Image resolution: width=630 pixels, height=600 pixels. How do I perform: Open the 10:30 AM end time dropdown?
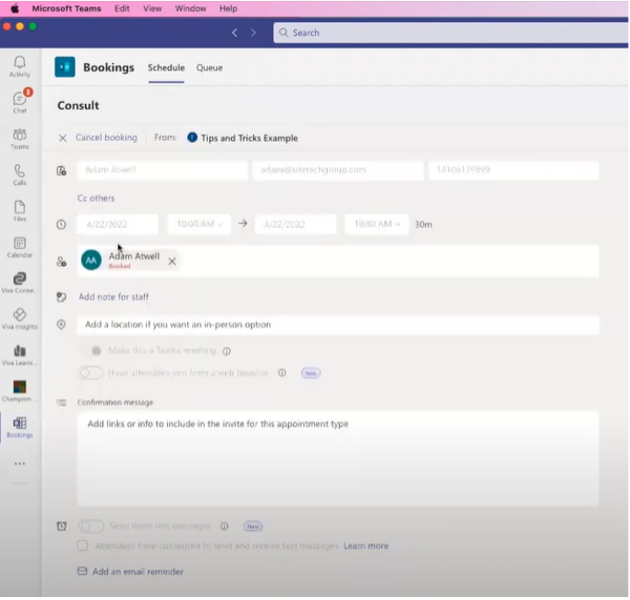click(377, 224)
